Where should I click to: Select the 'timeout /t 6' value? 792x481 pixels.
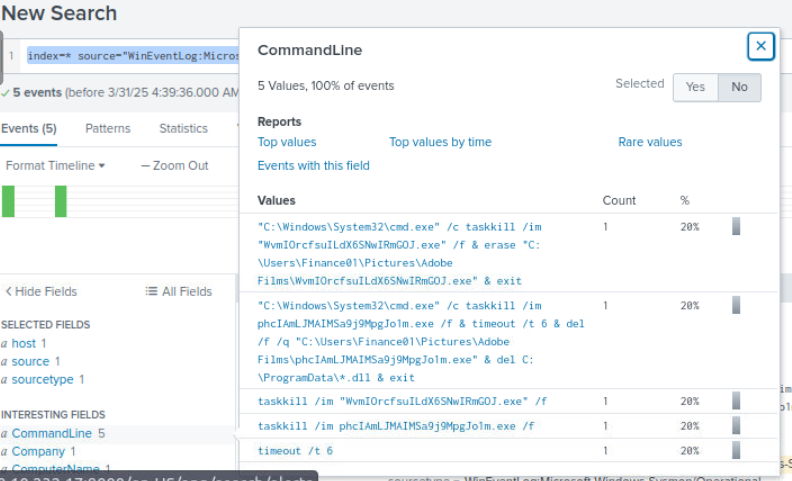coord(296,451)
